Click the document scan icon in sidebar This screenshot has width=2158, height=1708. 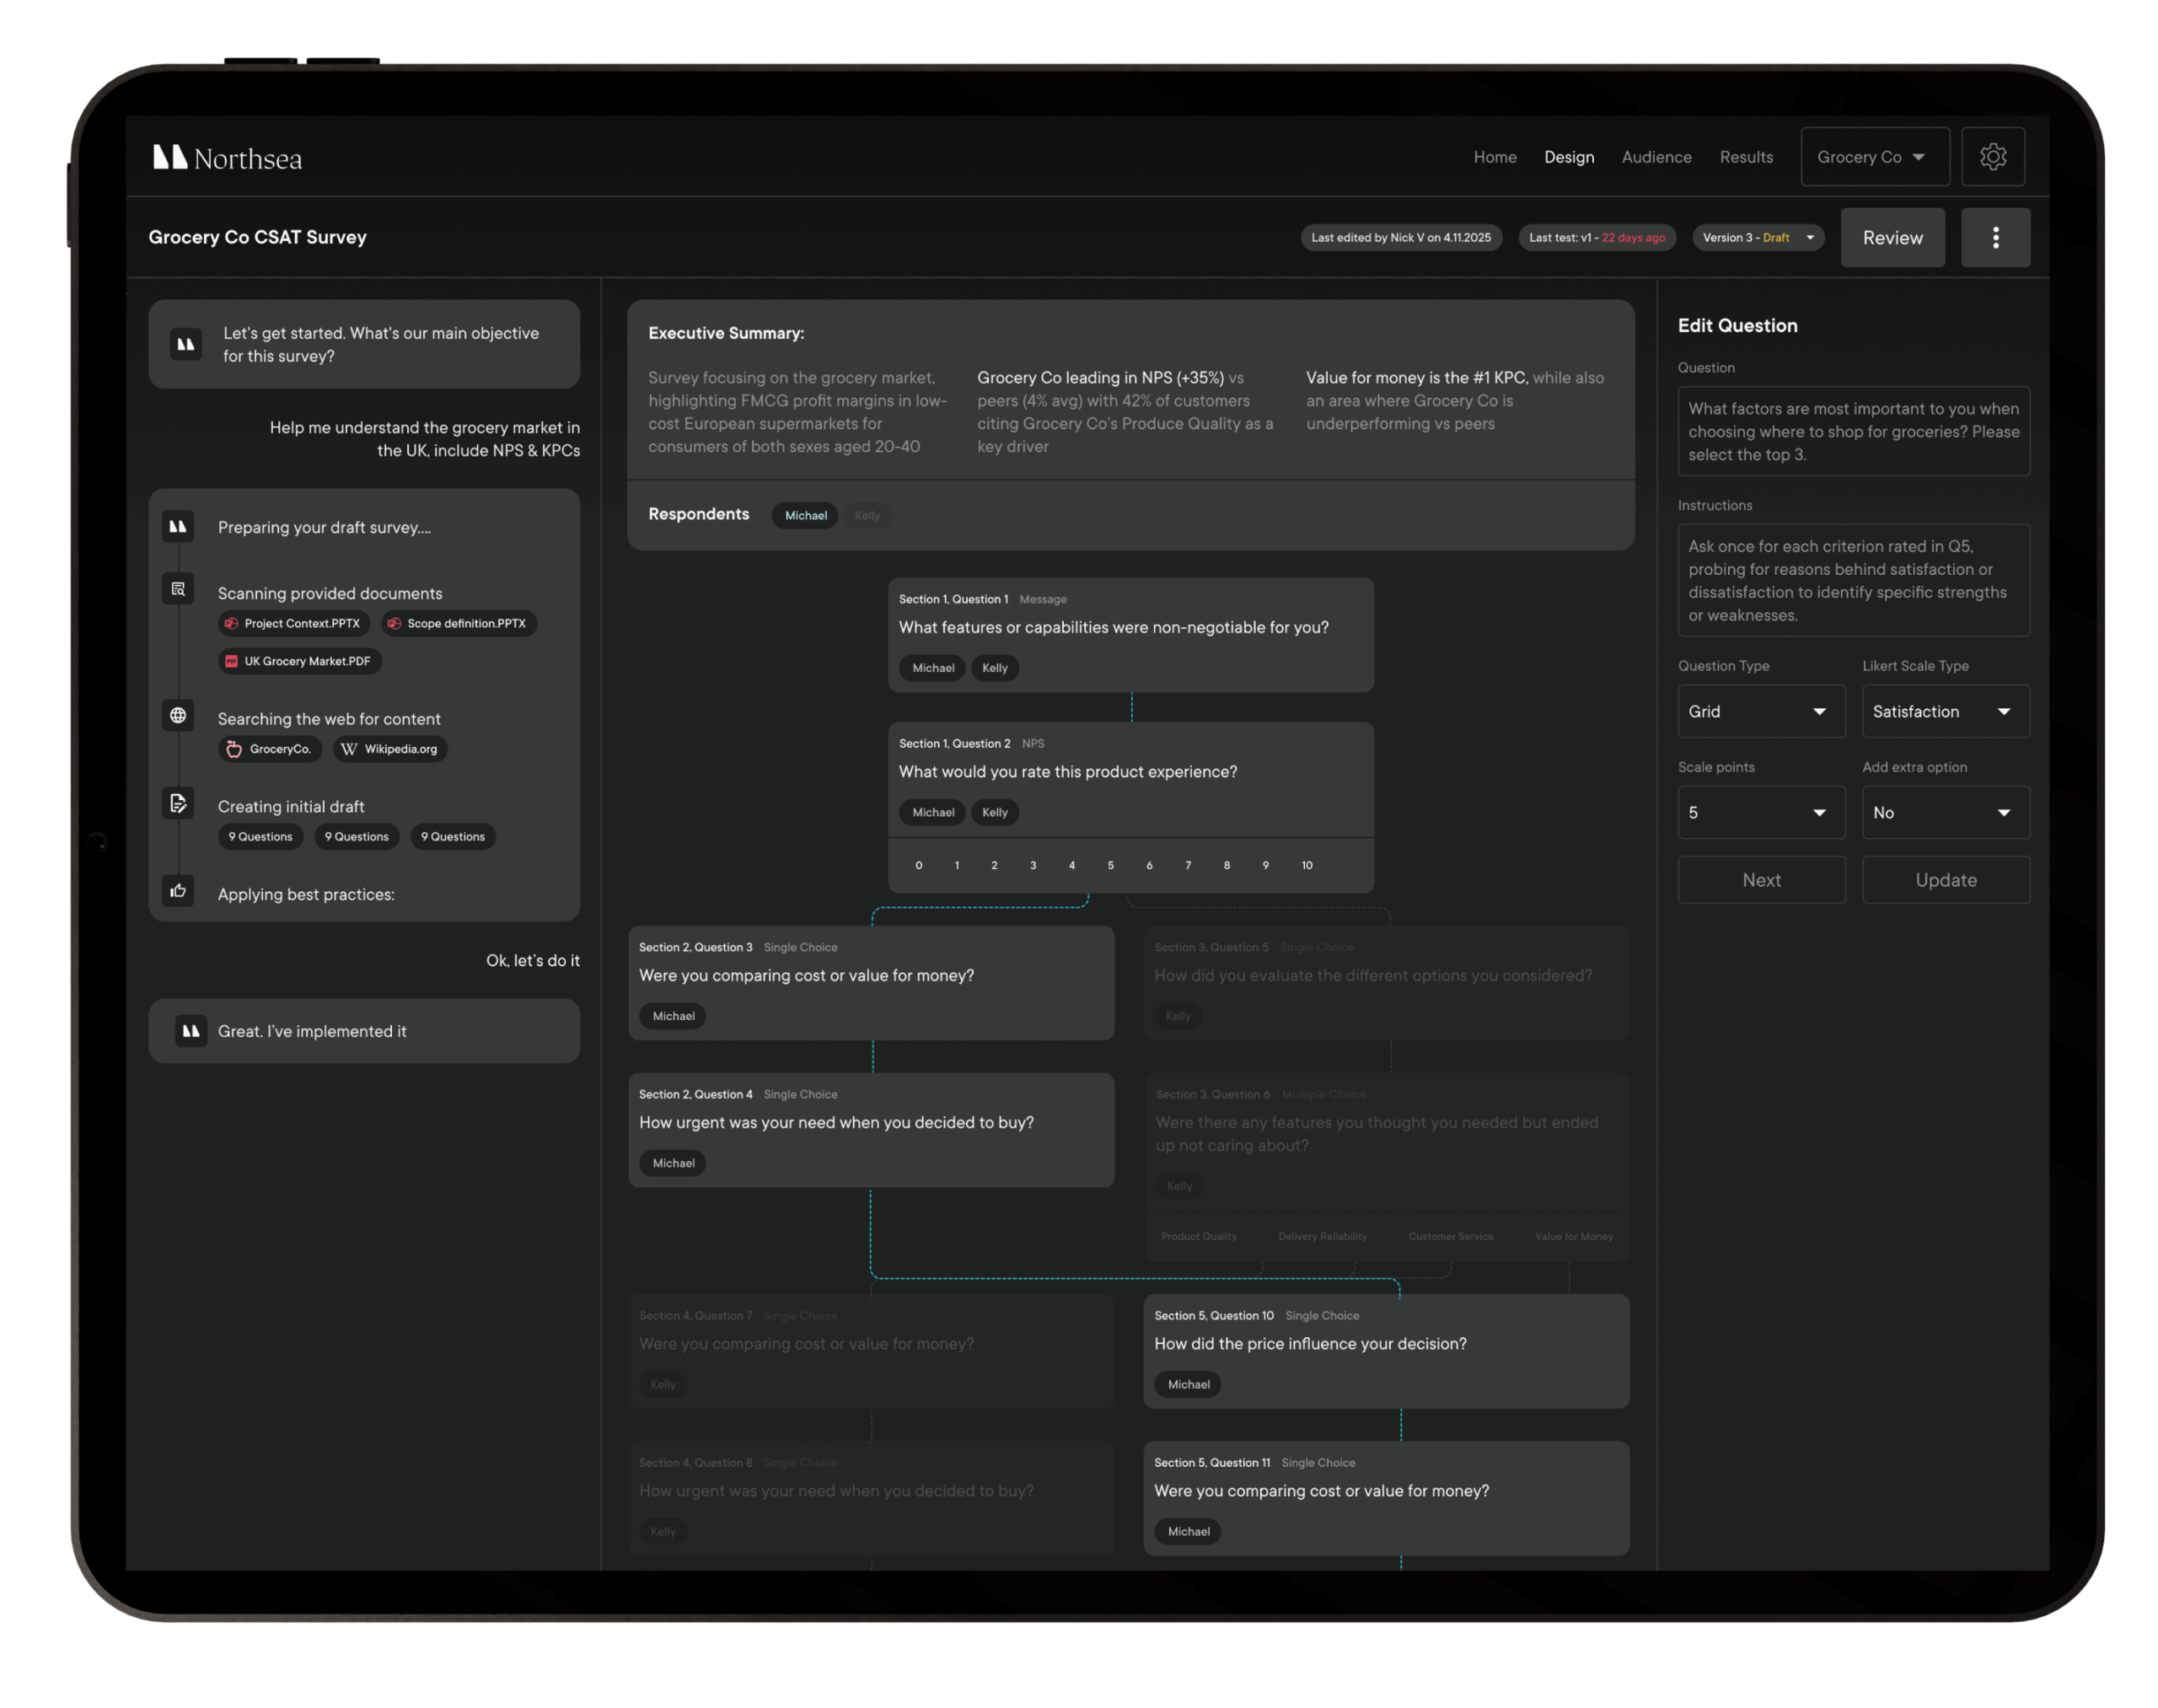pos(178,589)
